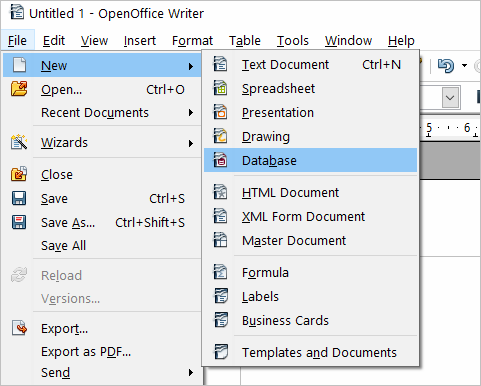This screenshot has width=481, height=386.
Task: Choose Save As... in the File menu
Action: (x=102, y=222)
